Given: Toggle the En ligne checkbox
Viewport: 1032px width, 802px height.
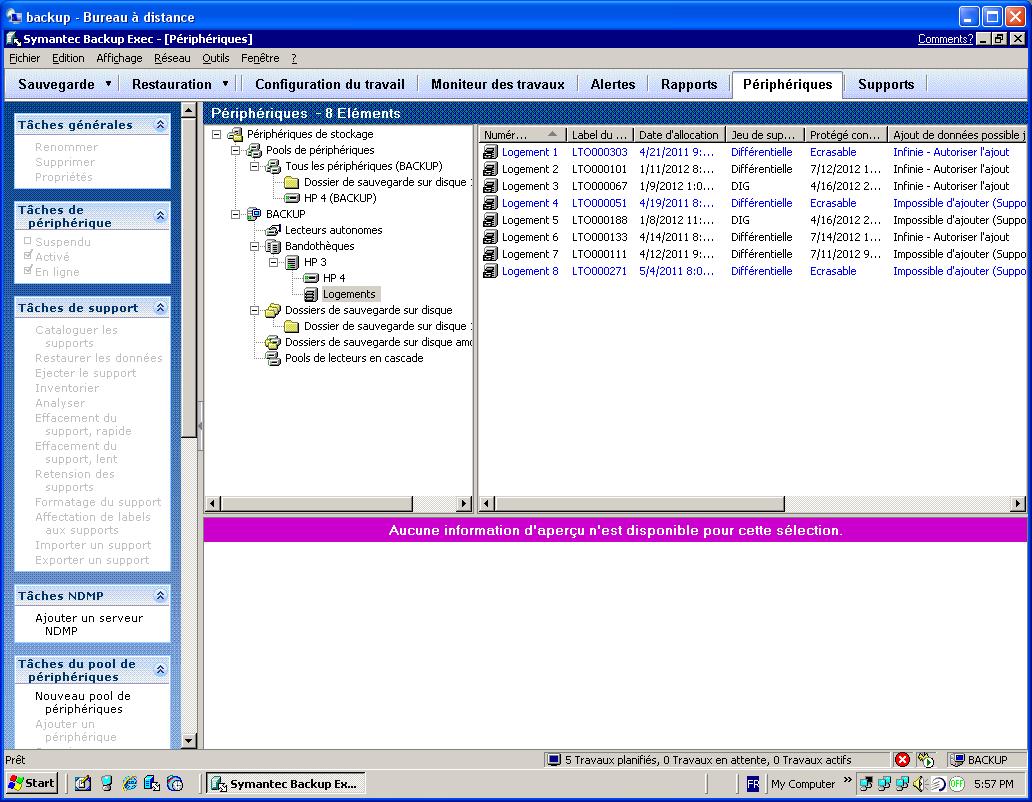Looking at the screenshot, I should click(x=28, y=270).
